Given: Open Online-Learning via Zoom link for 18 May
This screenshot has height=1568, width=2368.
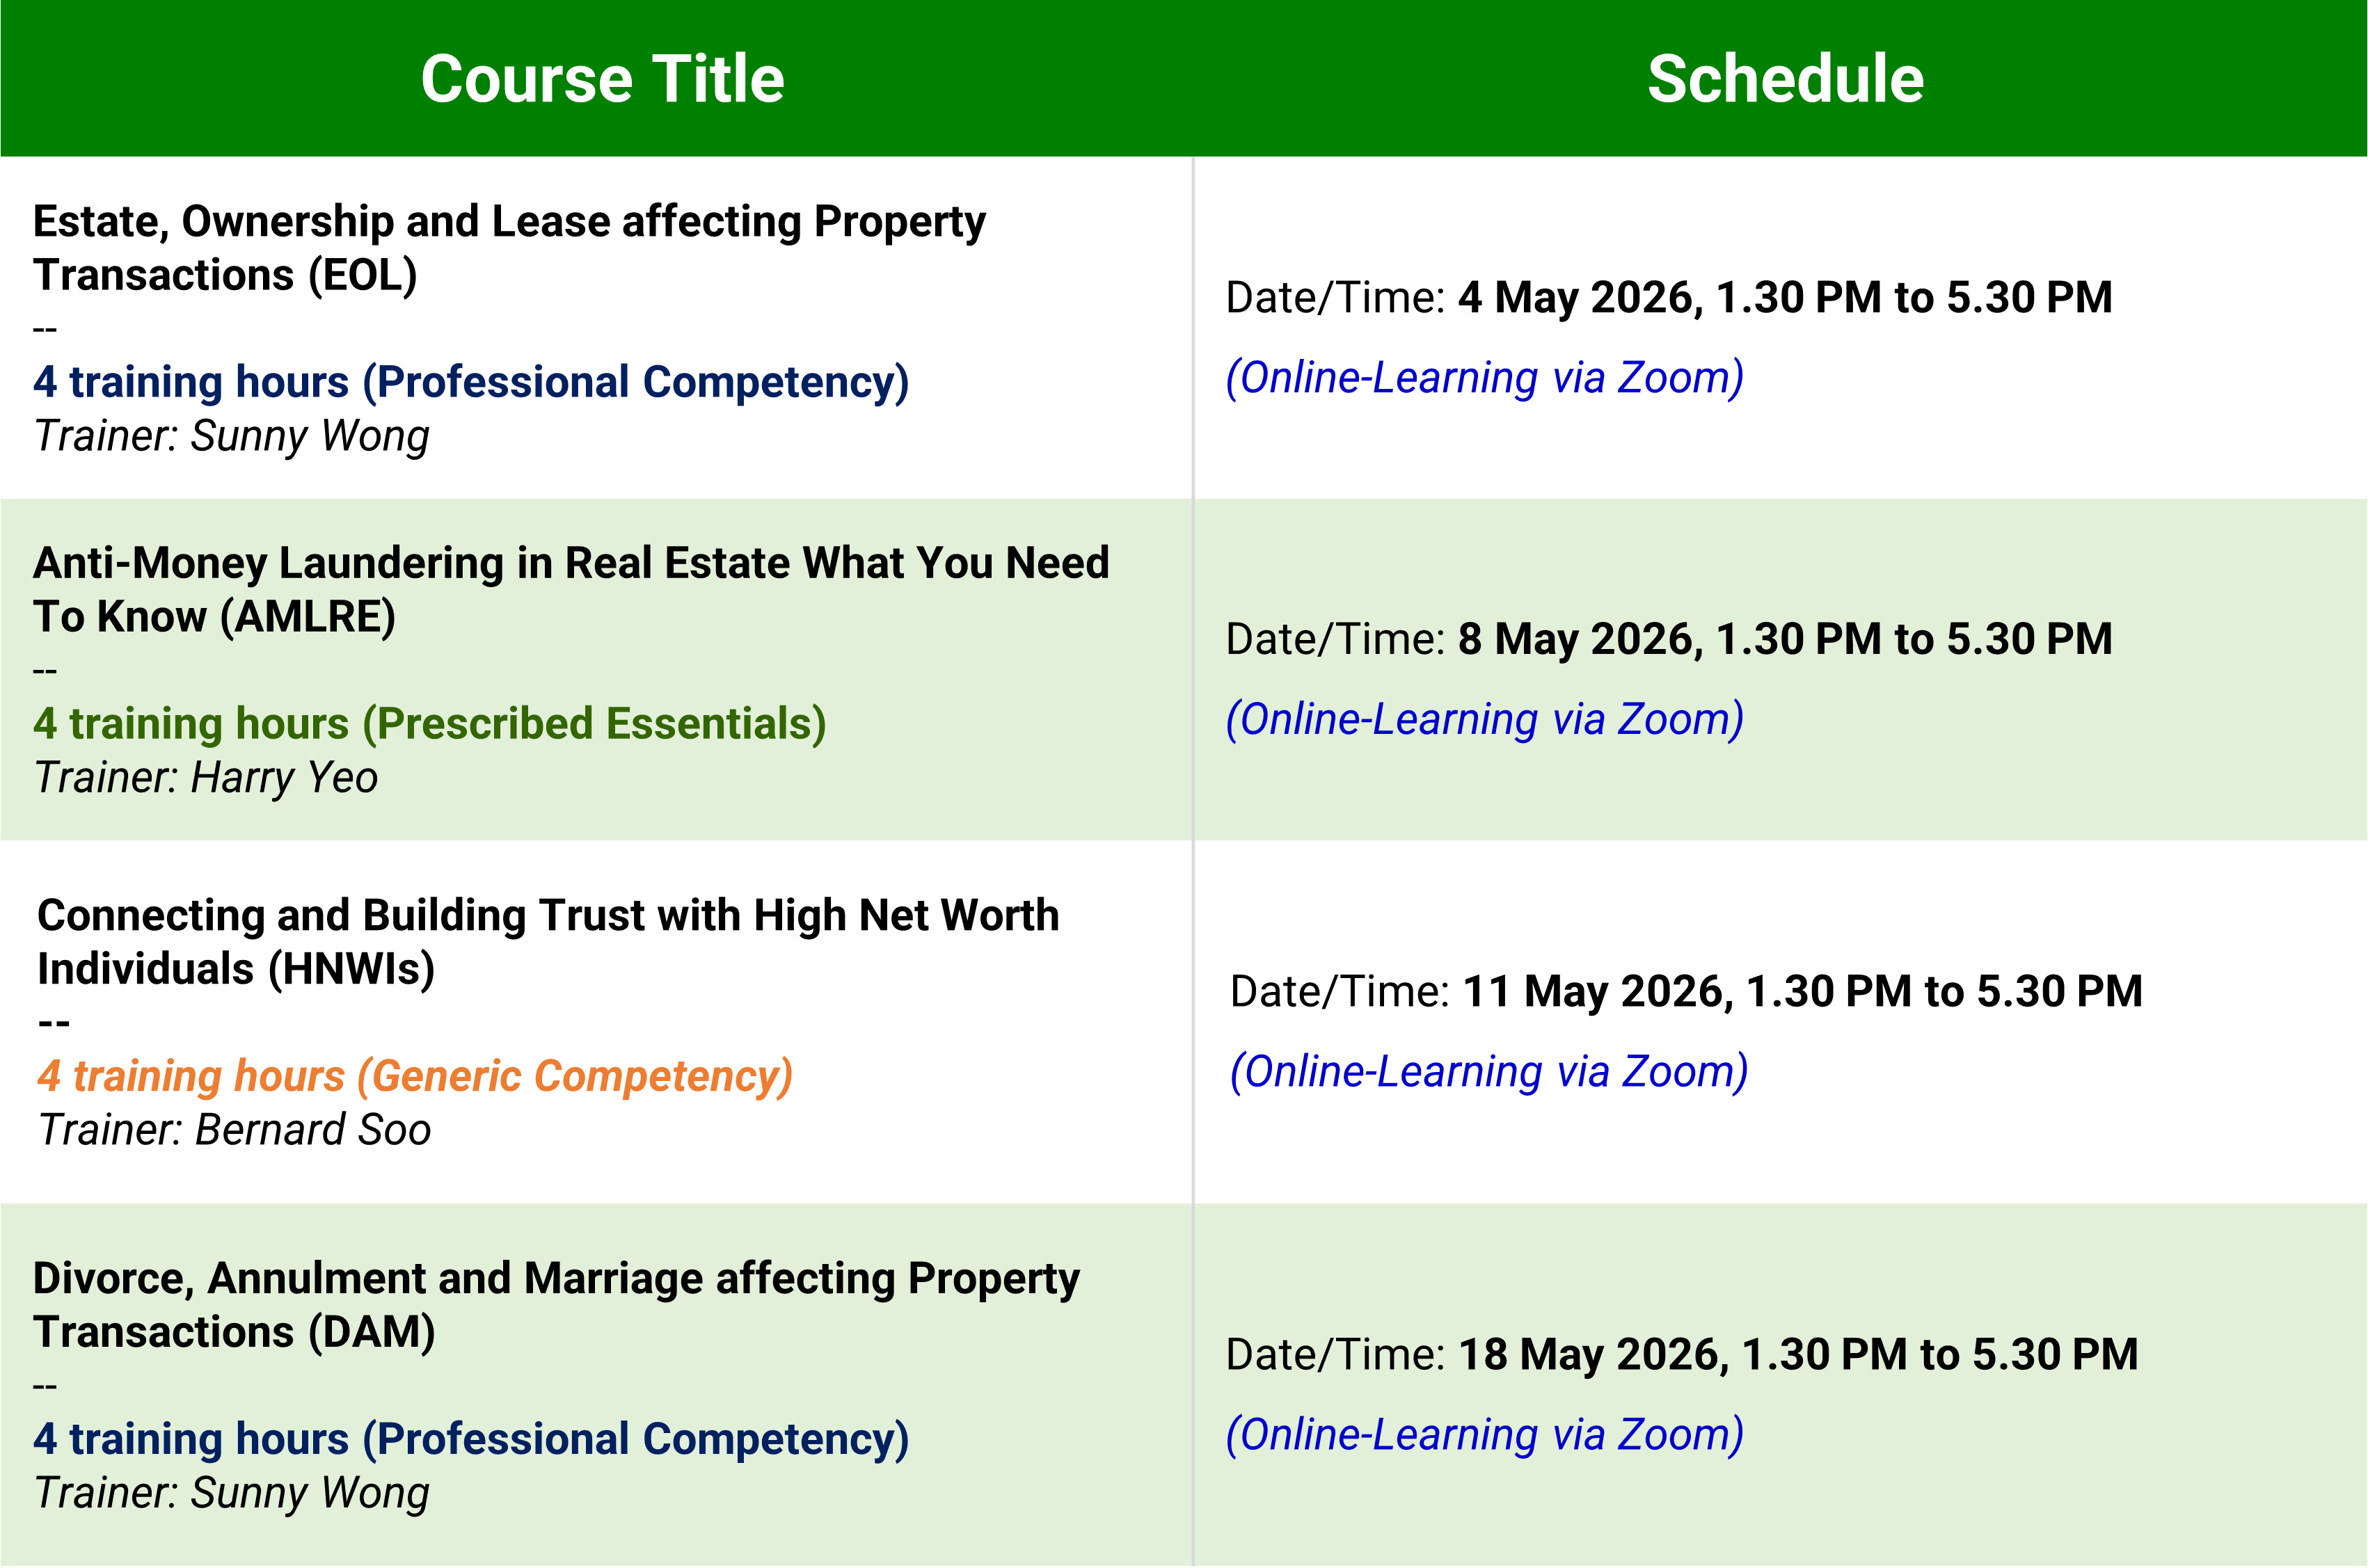Looking at the screenshot, I should tap(1484, 1435).
